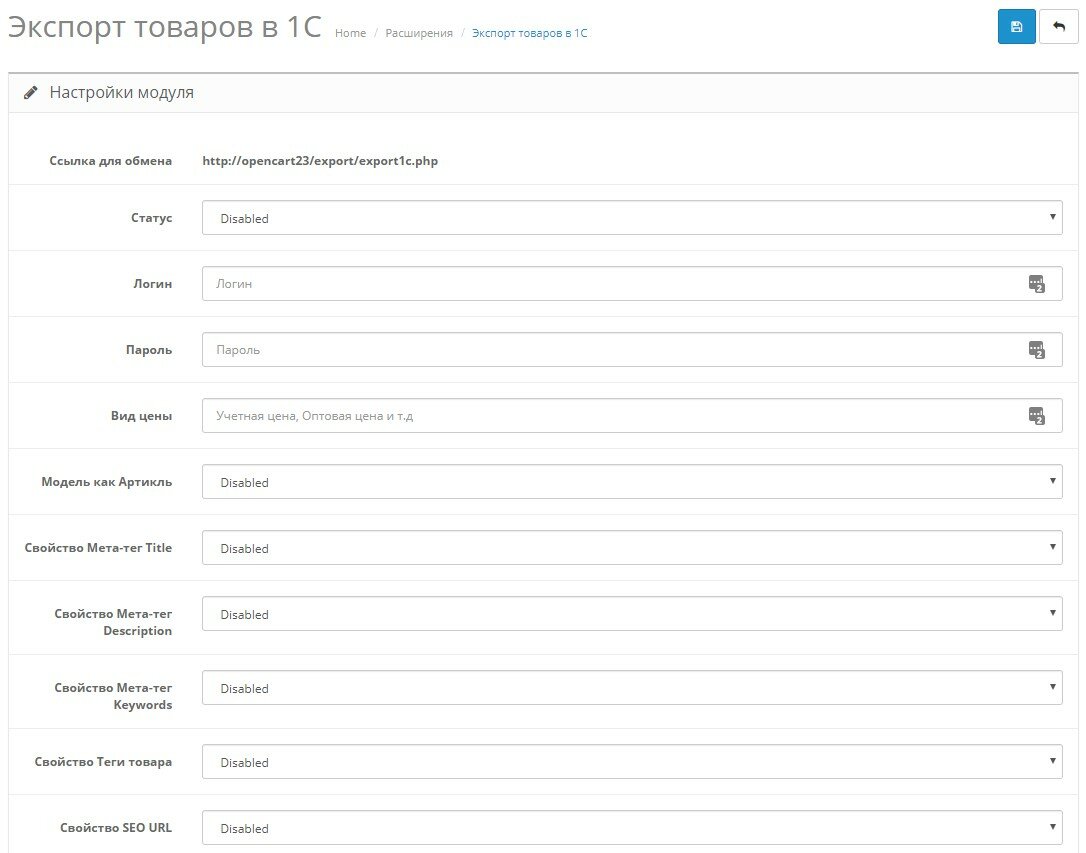Open the Статус dropdown
The width and height of the screenshot is (1086, 853).
point(632,218)
